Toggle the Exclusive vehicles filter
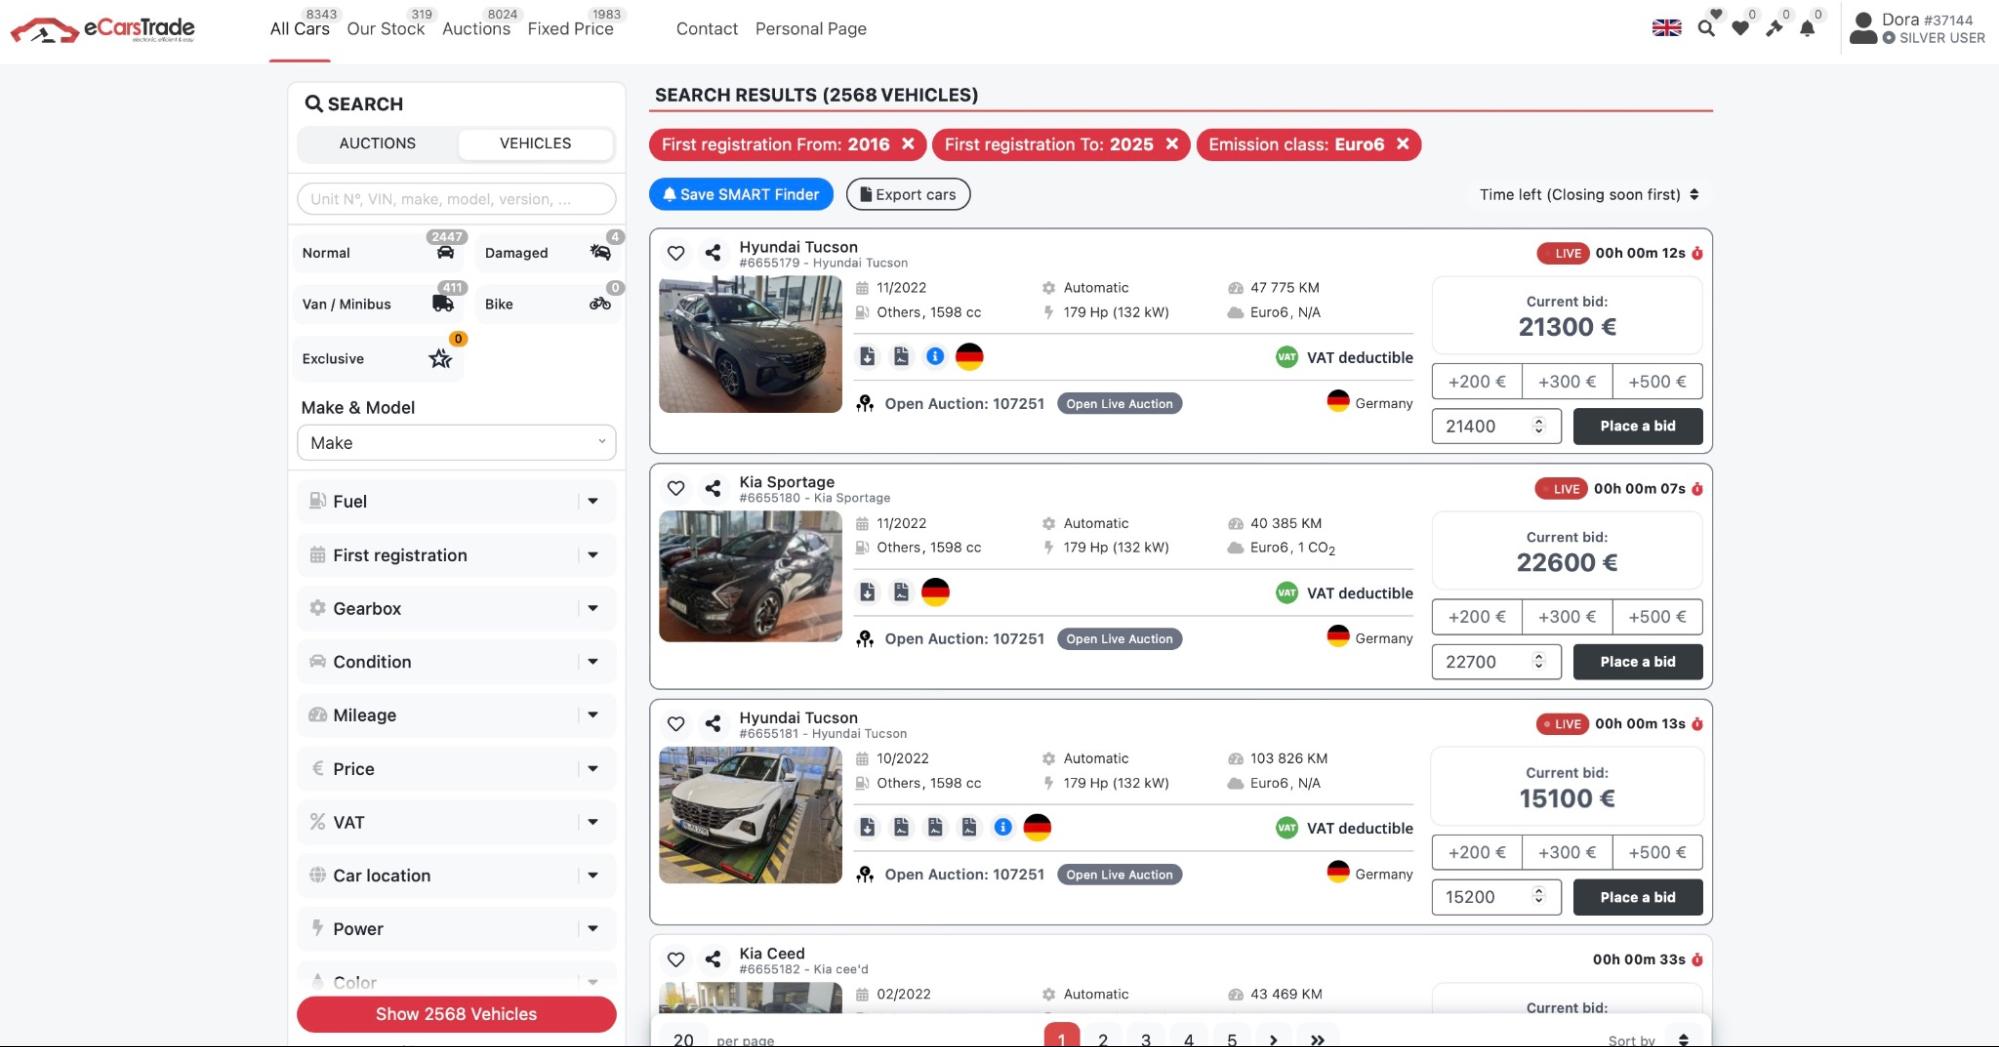1999x1047 pixels. (377, 359)
